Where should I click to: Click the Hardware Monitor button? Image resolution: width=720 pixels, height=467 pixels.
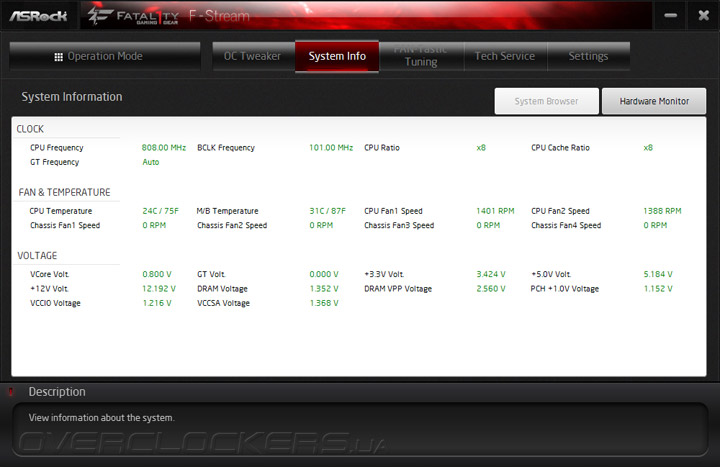pos(654,101)
